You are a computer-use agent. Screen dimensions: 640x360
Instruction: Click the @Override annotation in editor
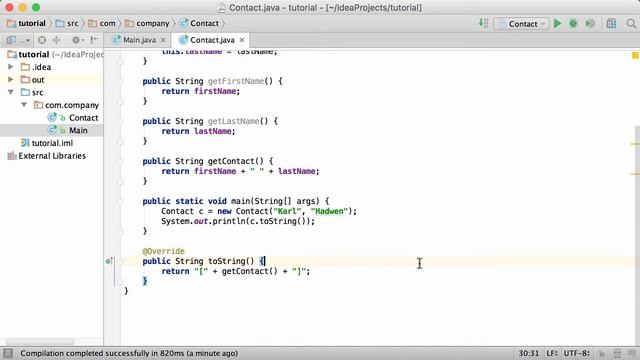[x=163, y=251]
